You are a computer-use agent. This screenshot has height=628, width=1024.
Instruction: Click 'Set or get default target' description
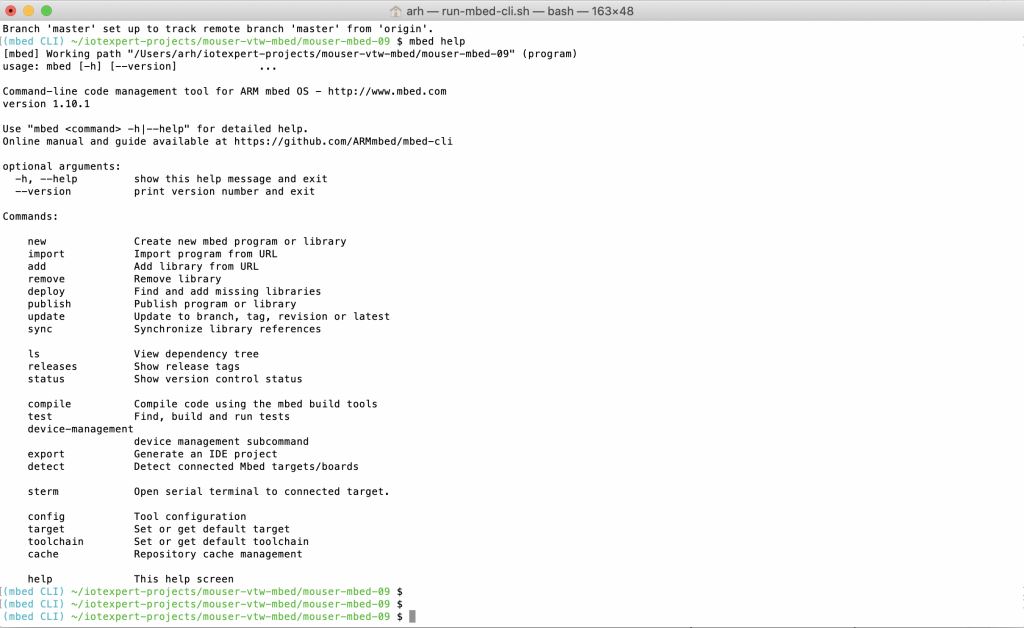[x=212, y=529]
